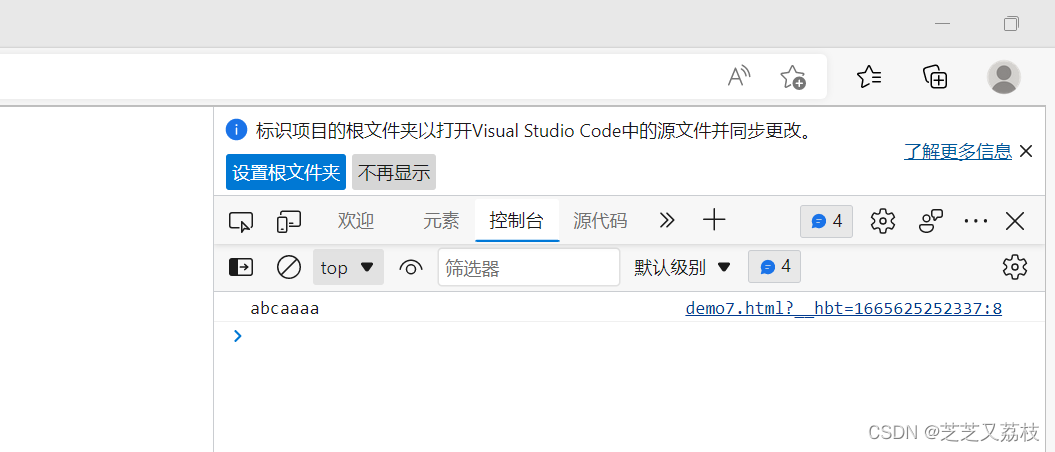Toggle the console sidebar icon
Viewport: 1055px width, 452px height.
241,267
